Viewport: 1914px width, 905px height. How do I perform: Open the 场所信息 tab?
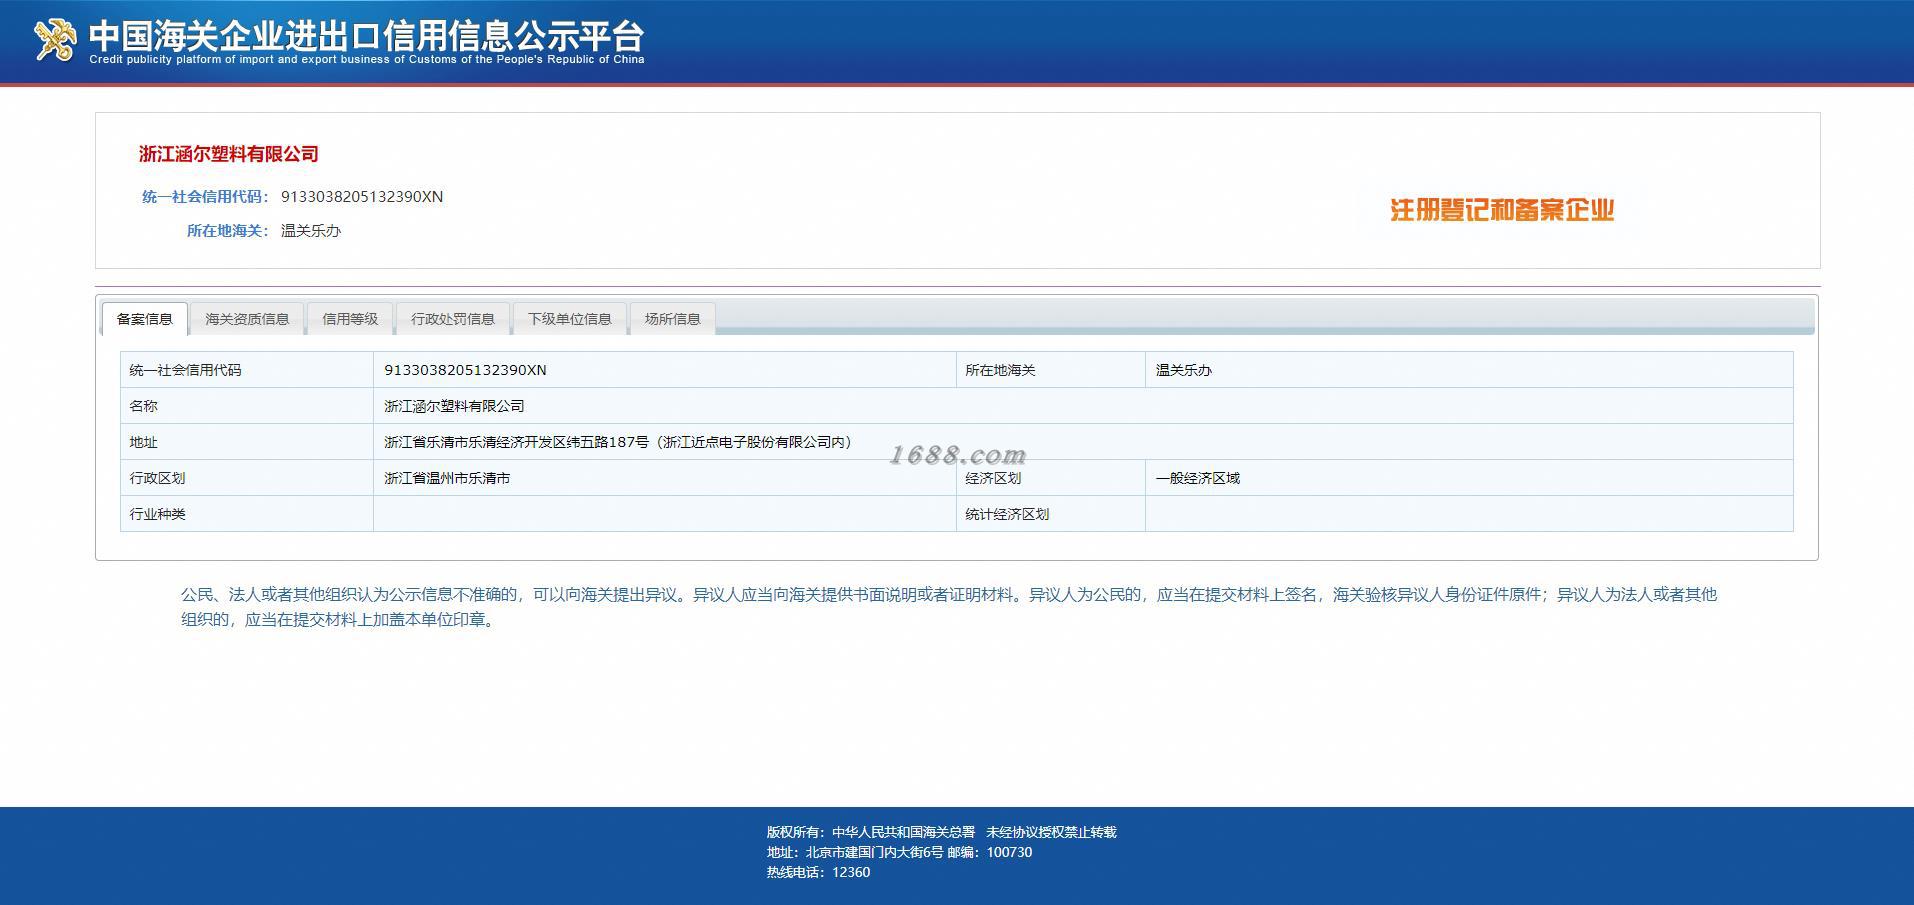(672, 319)
